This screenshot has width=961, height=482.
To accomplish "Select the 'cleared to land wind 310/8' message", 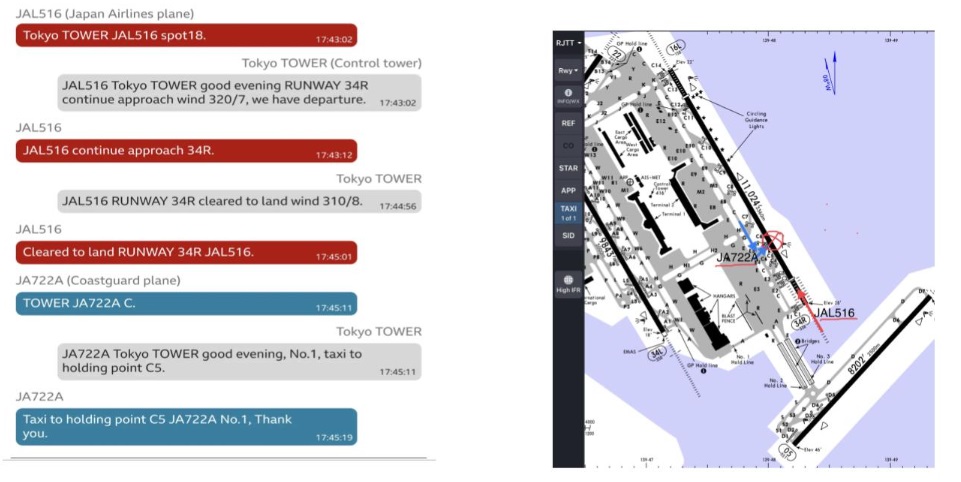I will click(240, 201).
